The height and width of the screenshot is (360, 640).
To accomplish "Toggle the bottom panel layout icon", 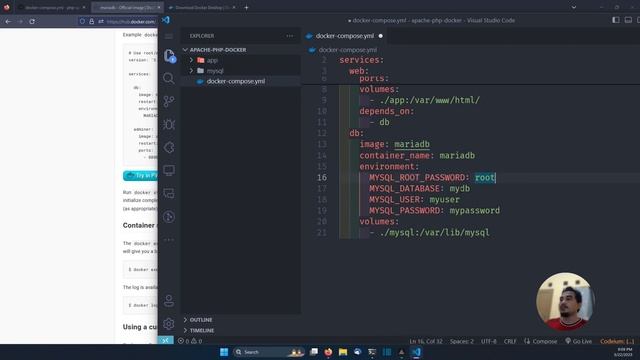I will coord(628,20).
